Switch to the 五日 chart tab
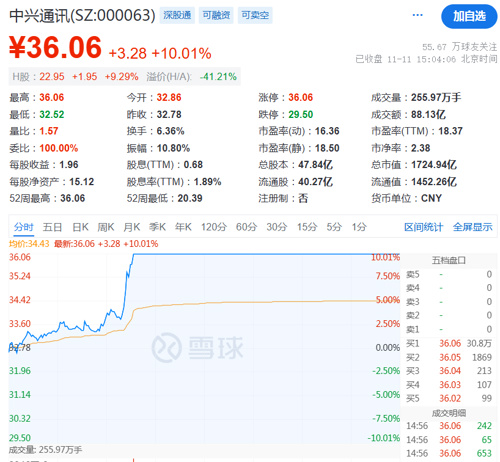Viewport: 500px width, 462px height. (x=52, y=227)
